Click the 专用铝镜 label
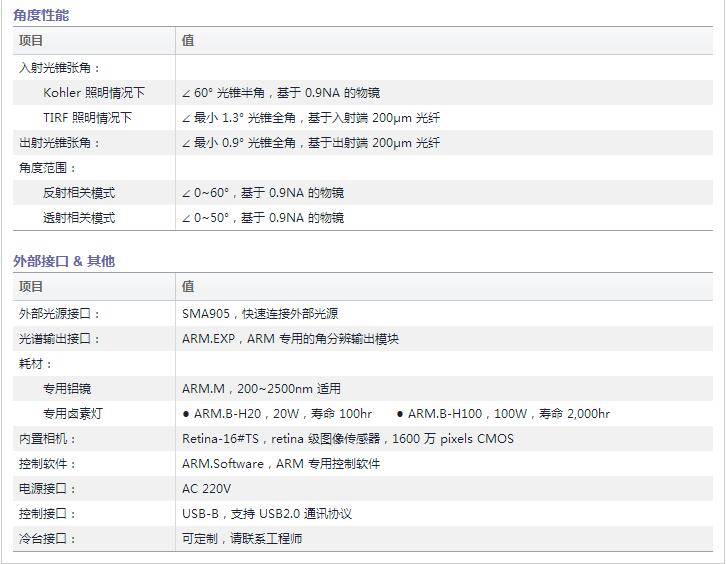Viewport: 726px width, 564px height. point(67,389)
